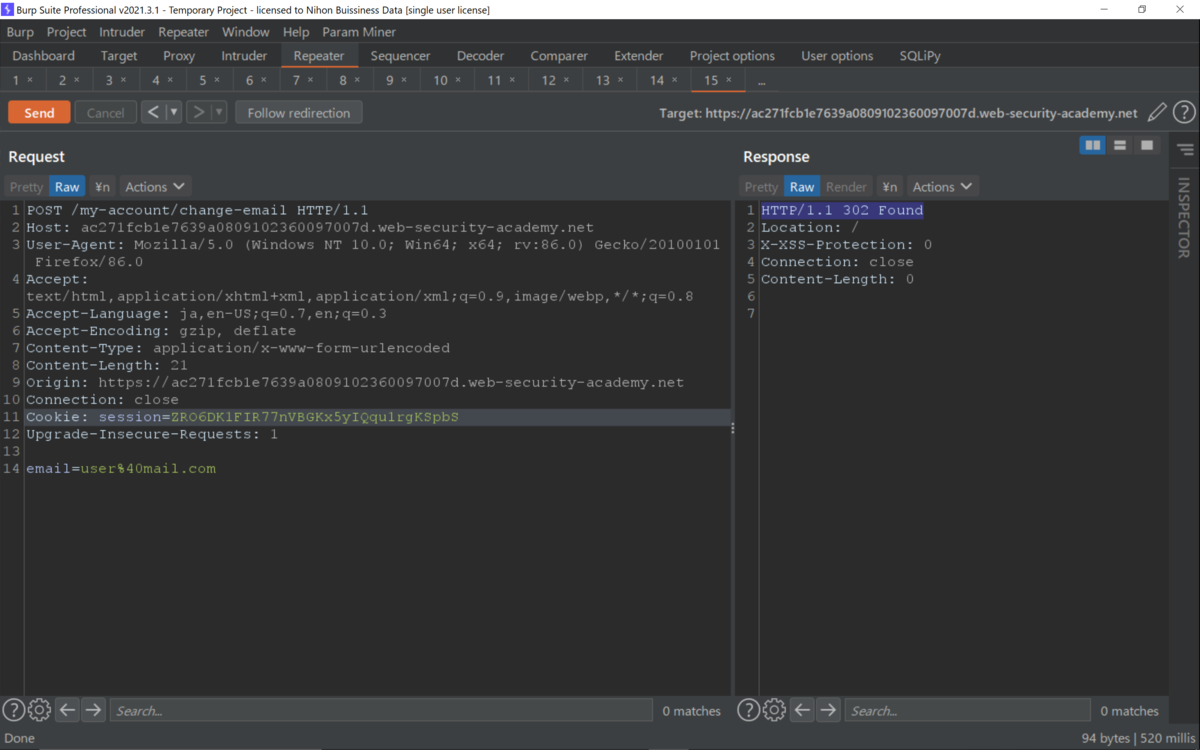Go to previous response search match
The width and height of the screenshot is (1200, 750).
[x=802, y=710]
